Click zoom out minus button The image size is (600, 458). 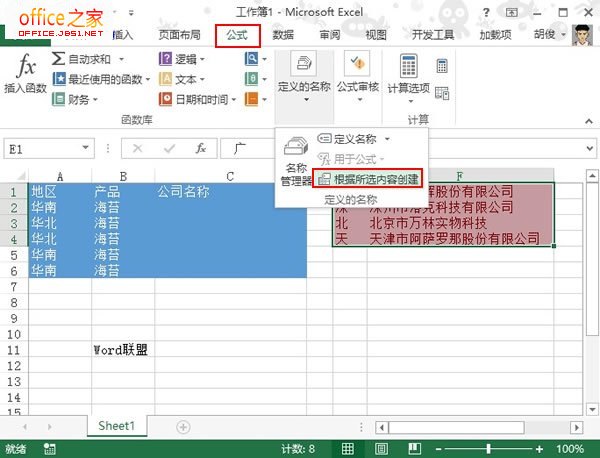439,449
